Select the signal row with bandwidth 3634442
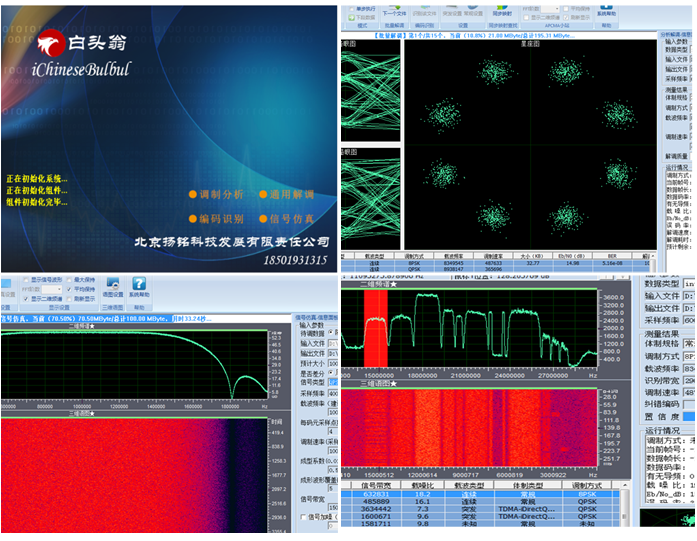The image size is (697, 541). coord(480,509)
